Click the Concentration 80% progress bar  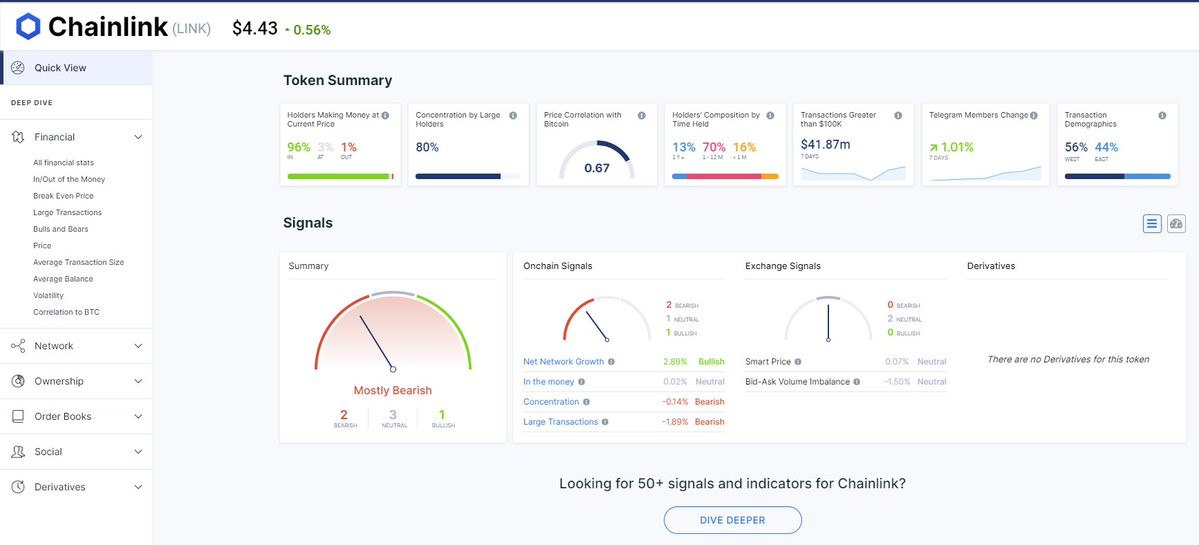pyautogui.click(x=468, y=177)
